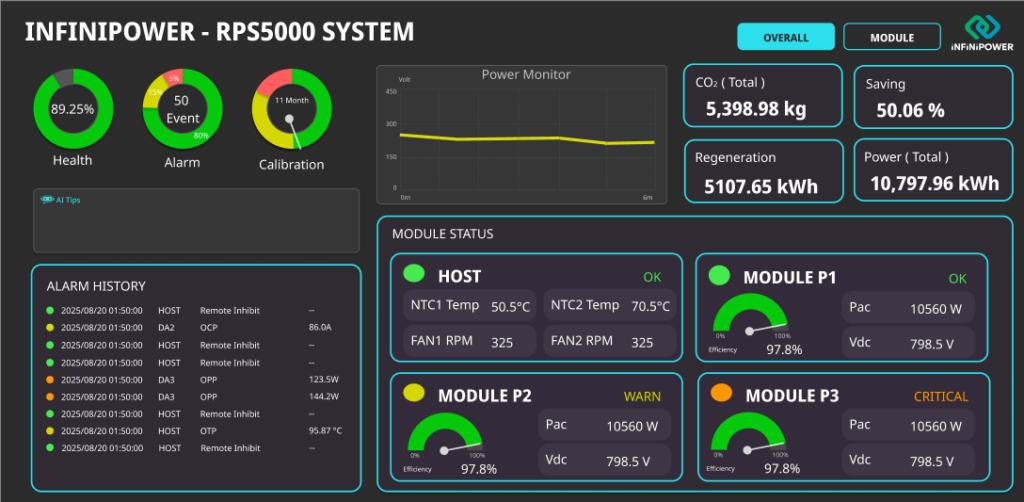1024x502 pixels.
Task: Open the CO₂ (Total) card
Action: [x=762, y=97]
